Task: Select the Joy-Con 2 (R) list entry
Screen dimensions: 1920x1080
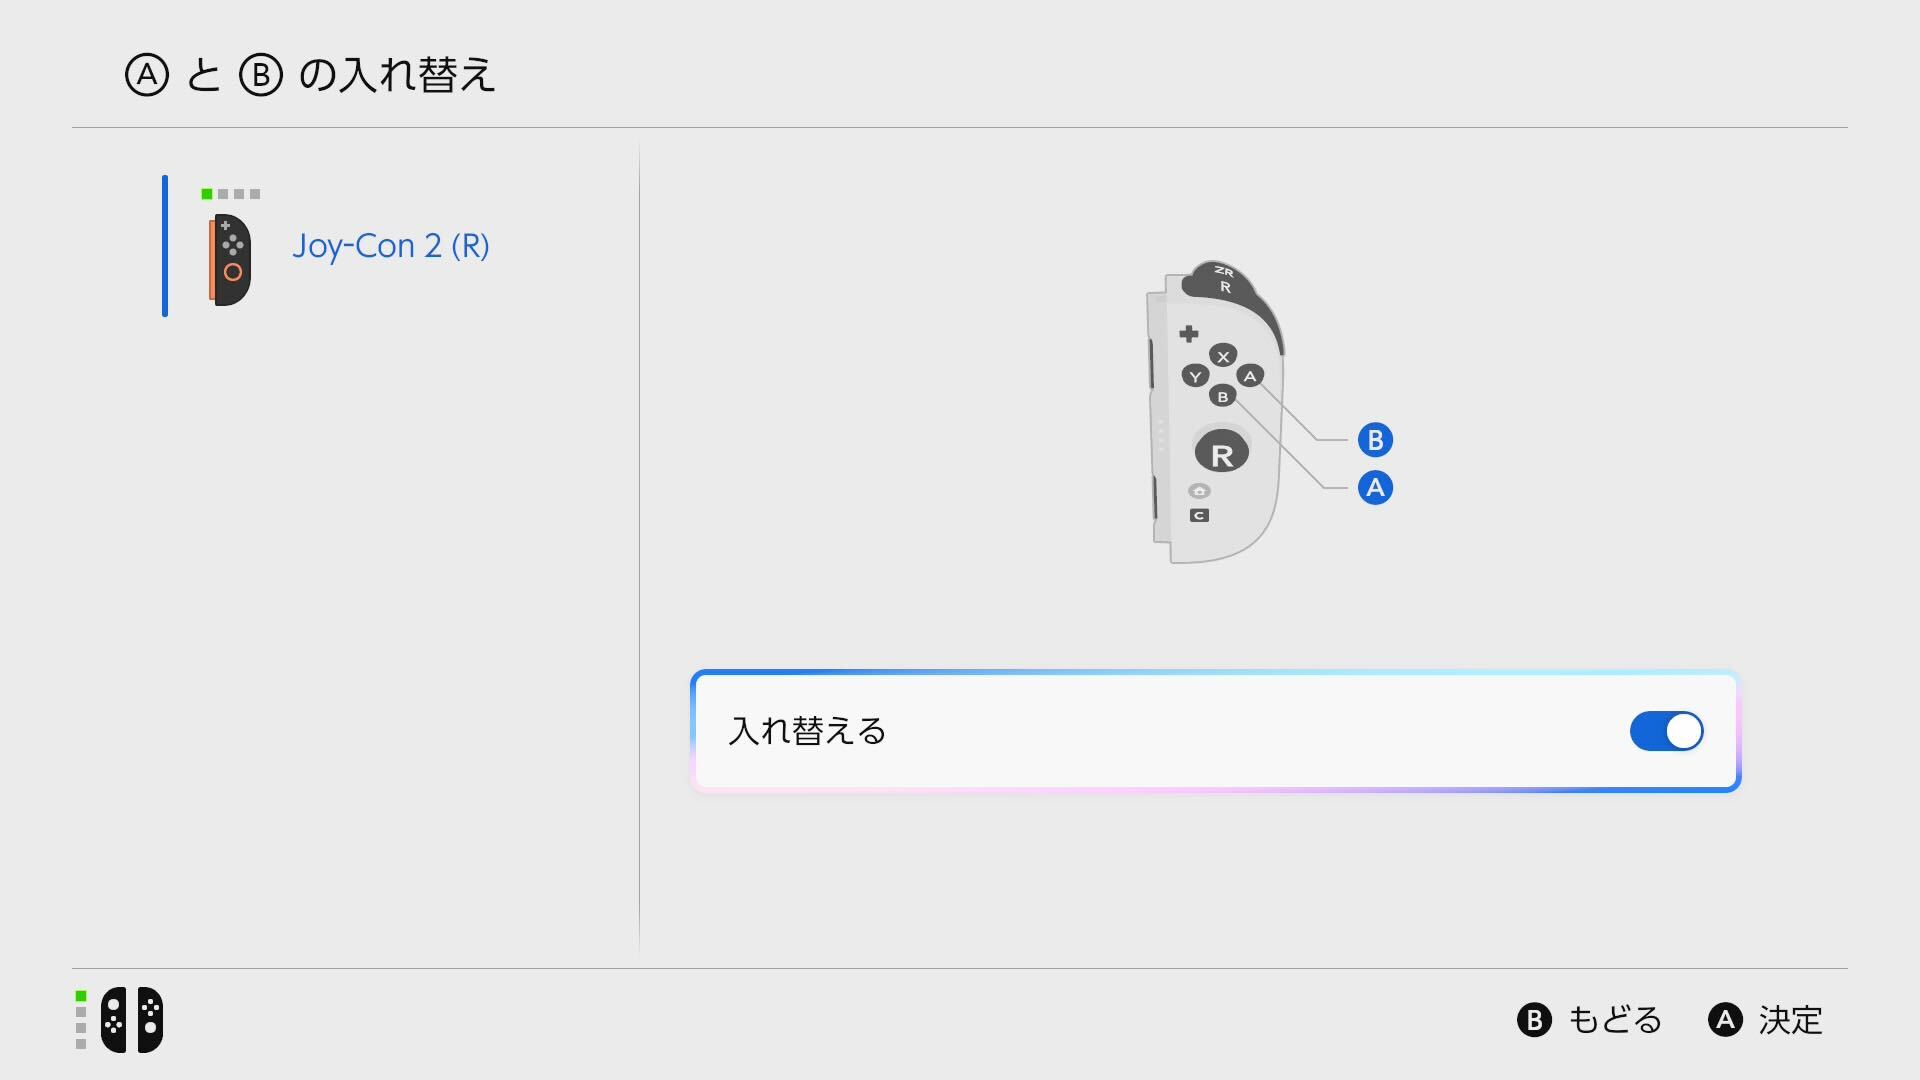Action: click(391, 246)
